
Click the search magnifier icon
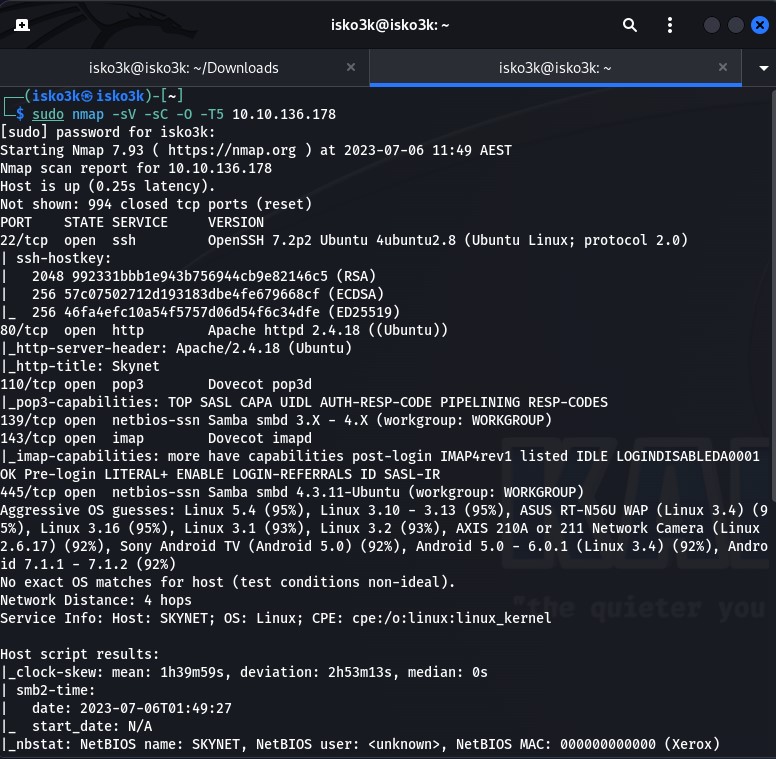(630, 25)
